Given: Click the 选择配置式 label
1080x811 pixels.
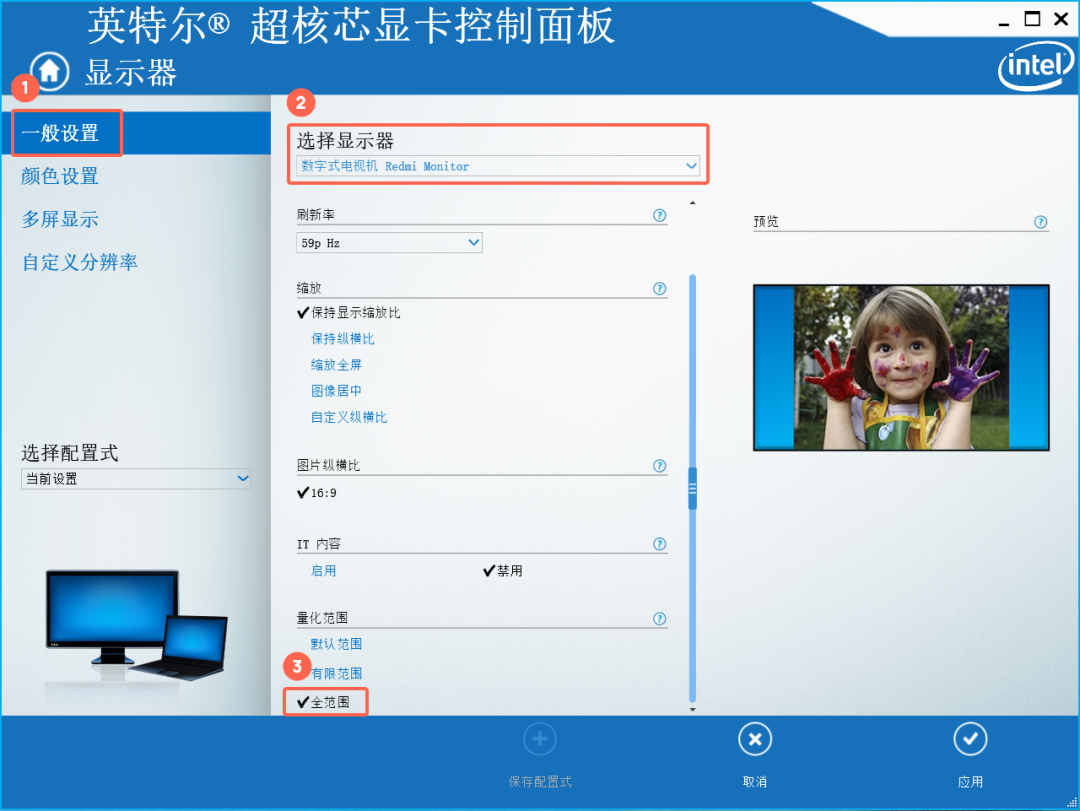Looking at the screenshot, I should pyautogui.click(x=70, y=453).
